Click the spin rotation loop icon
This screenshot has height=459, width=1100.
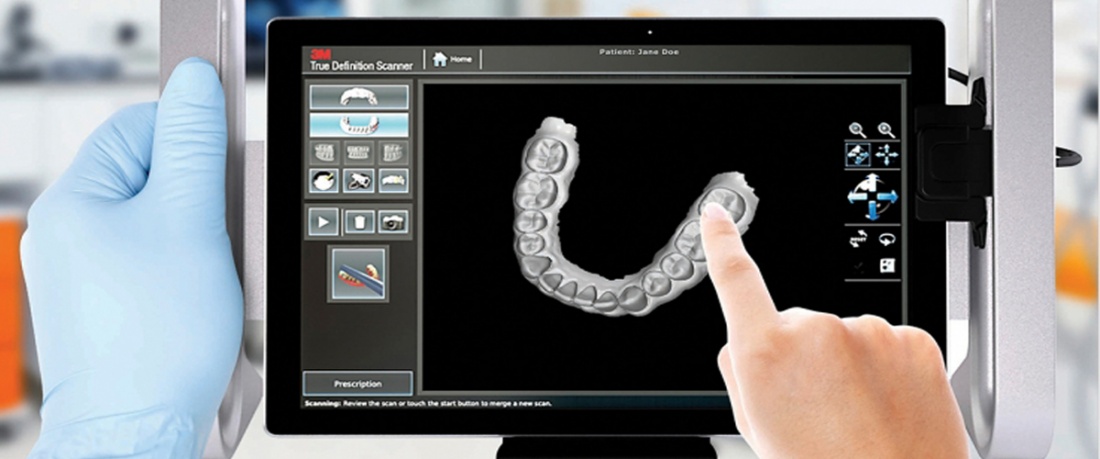887,239
